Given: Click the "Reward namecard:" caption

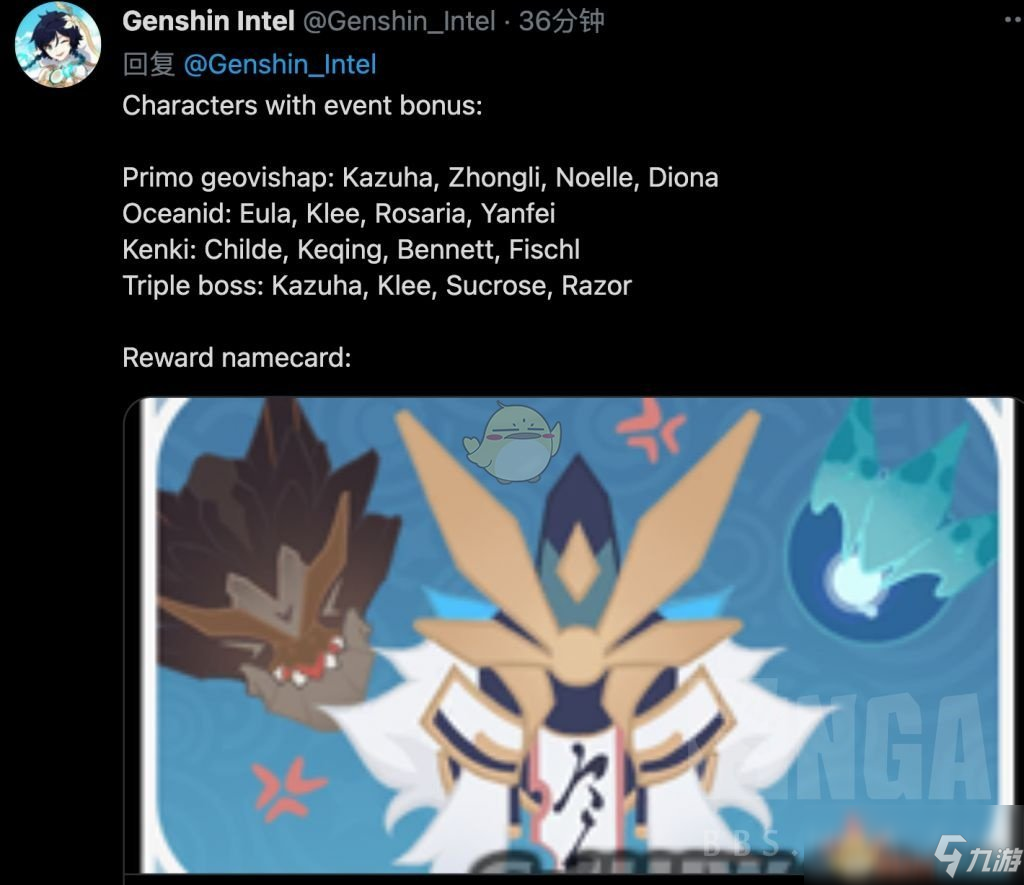Looking at the screenshot, I should [x=236, y=358].
